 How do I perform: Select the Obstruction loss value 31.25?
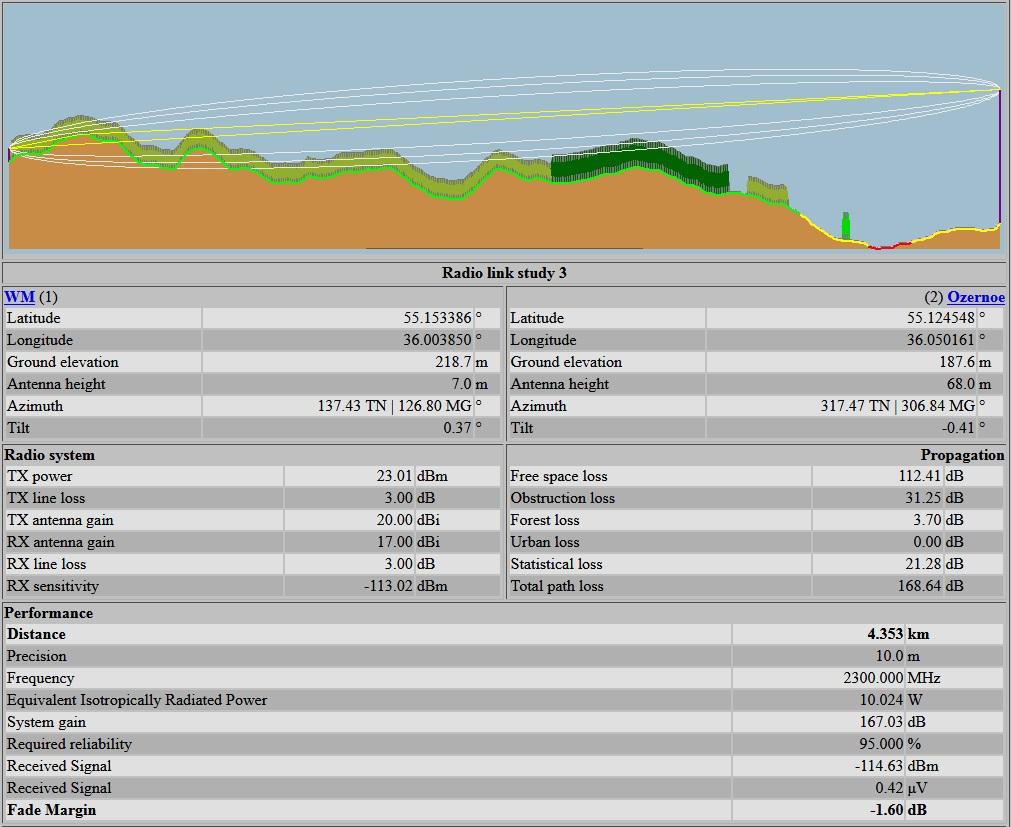923,498
